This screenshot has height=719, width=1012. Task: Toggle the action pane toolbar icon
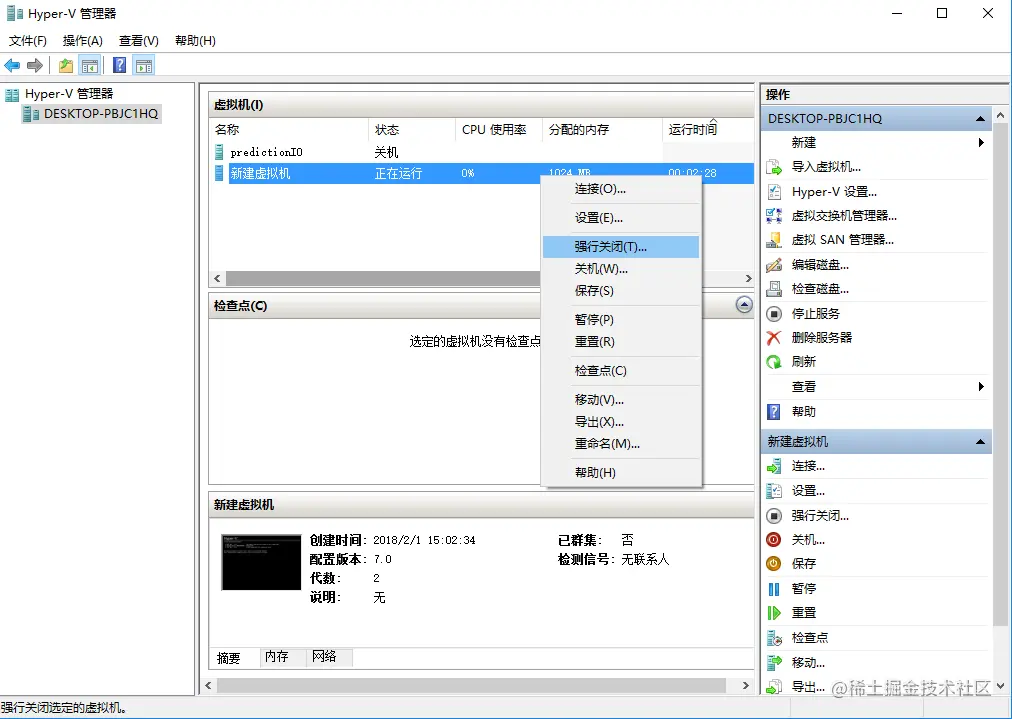click(144, 65)
